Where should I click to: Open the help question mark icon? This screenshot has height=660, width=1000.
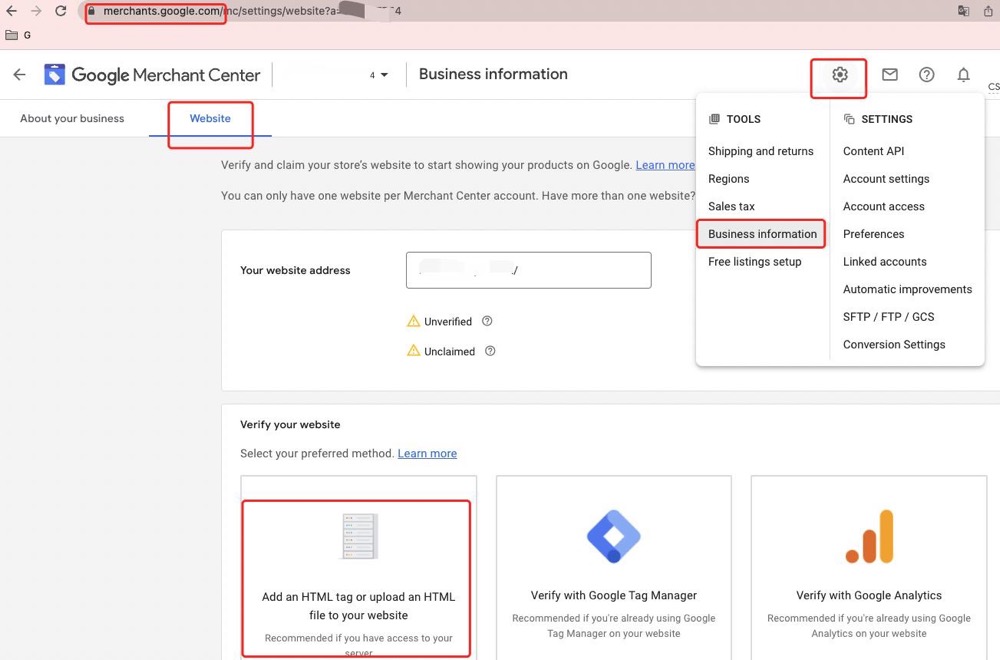click(x=926, y=75)
